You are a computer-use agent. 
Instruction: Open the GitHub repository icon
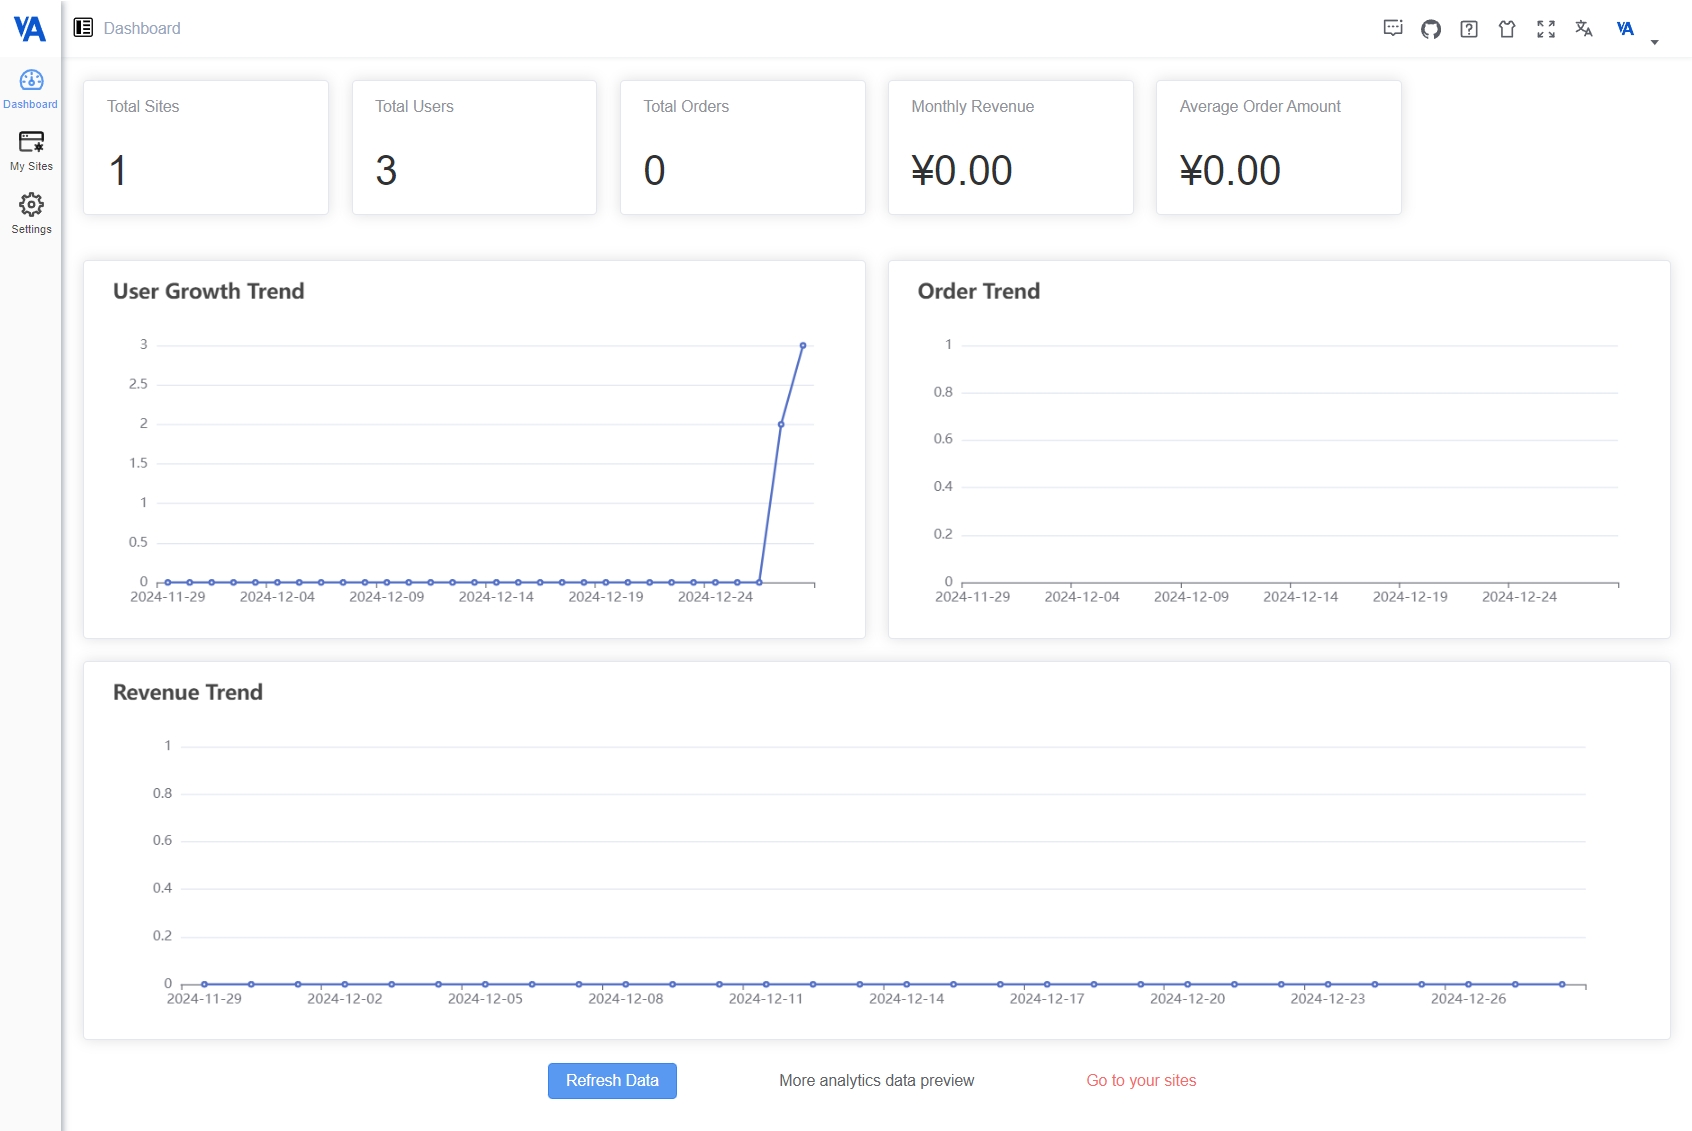tap(1430, 29)
